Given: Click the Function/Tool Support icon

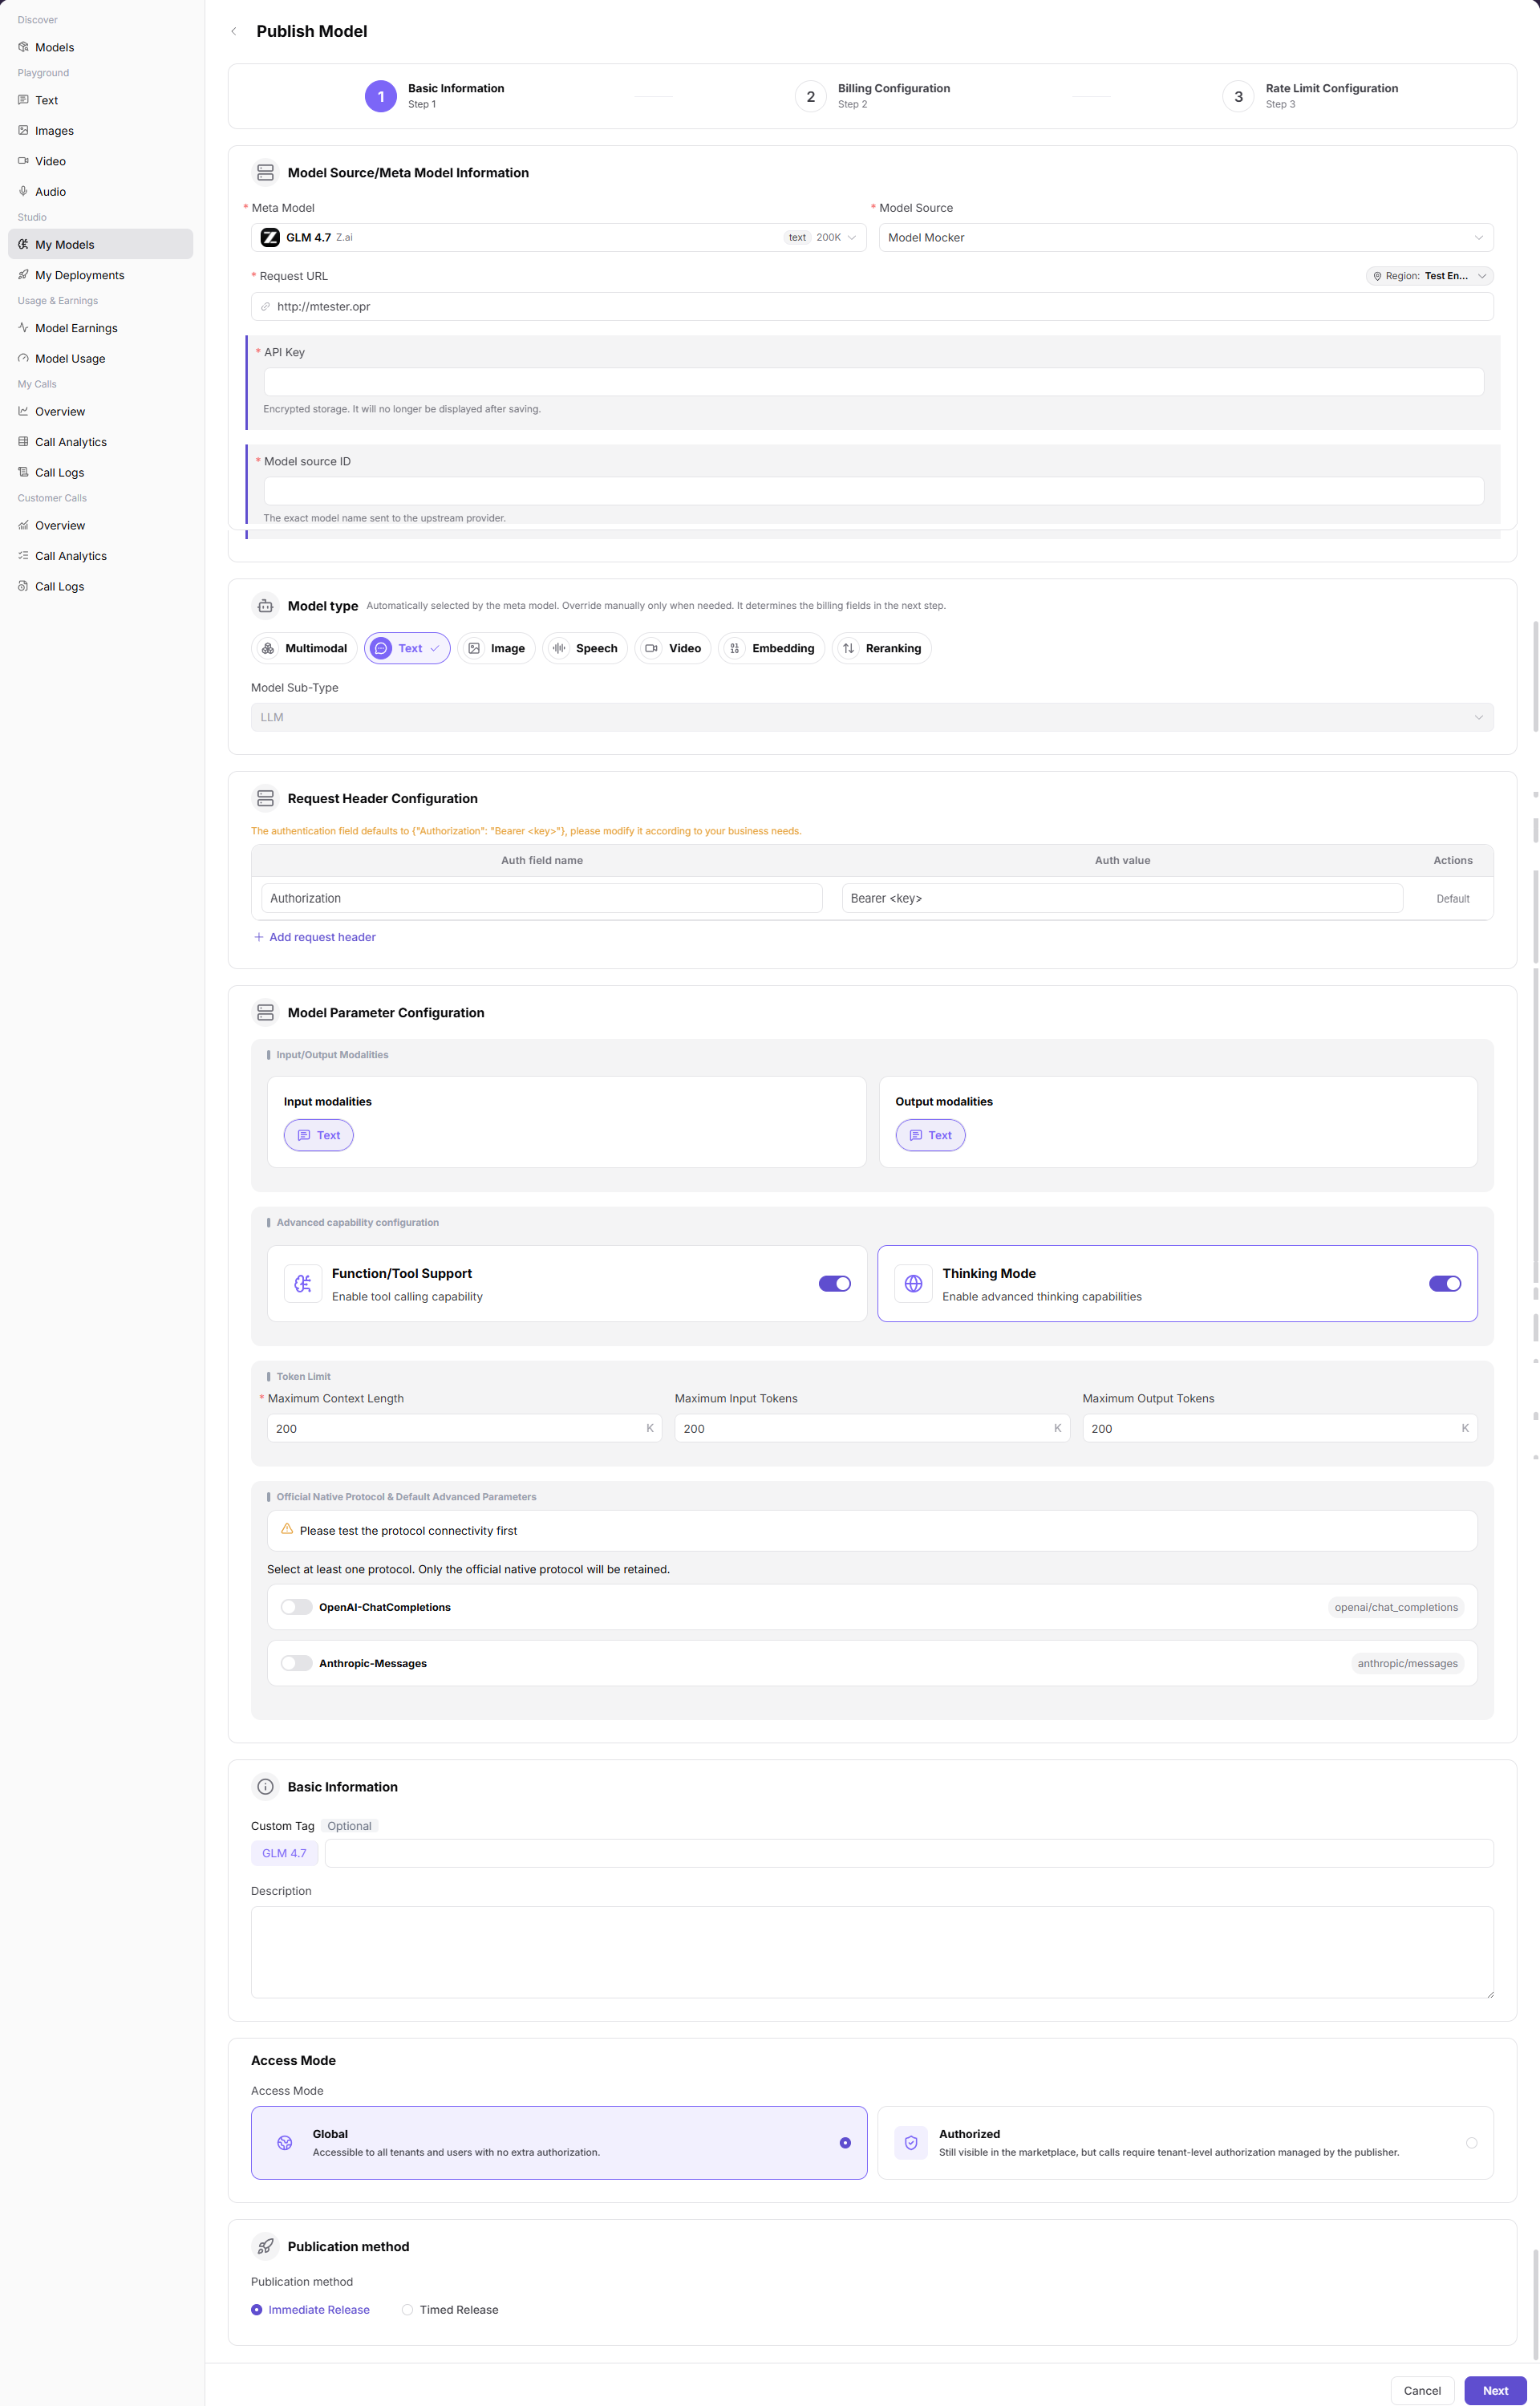Looking at the screenshot, I should (x=303, y=1283).
